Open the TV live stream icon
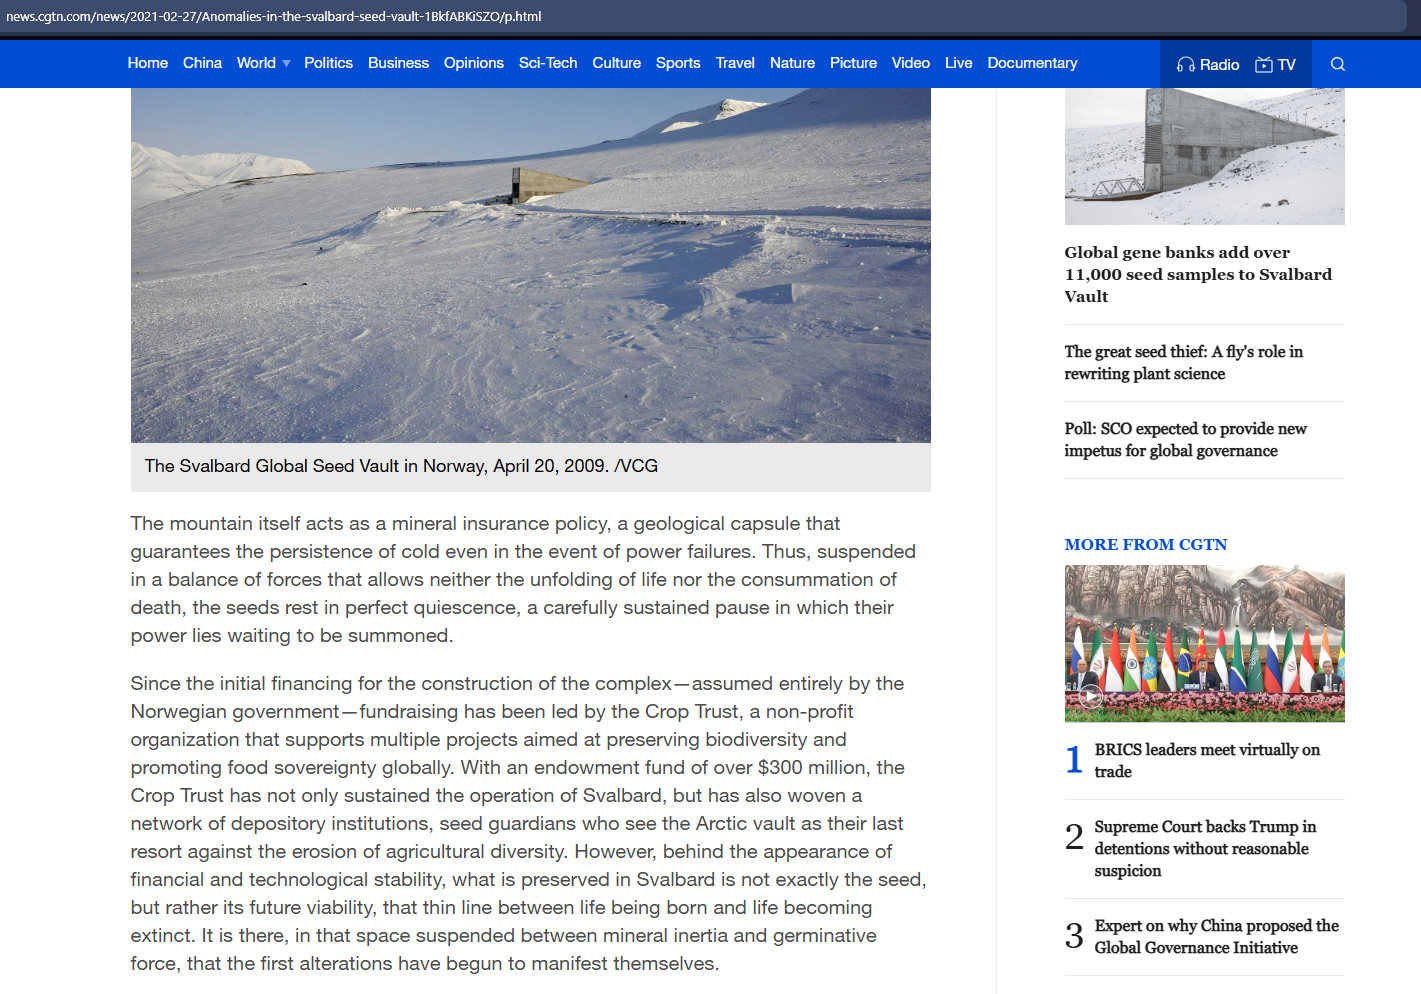Image resolution: width=1421 pixels, height=994 pixels. (x=1265, y=64)
